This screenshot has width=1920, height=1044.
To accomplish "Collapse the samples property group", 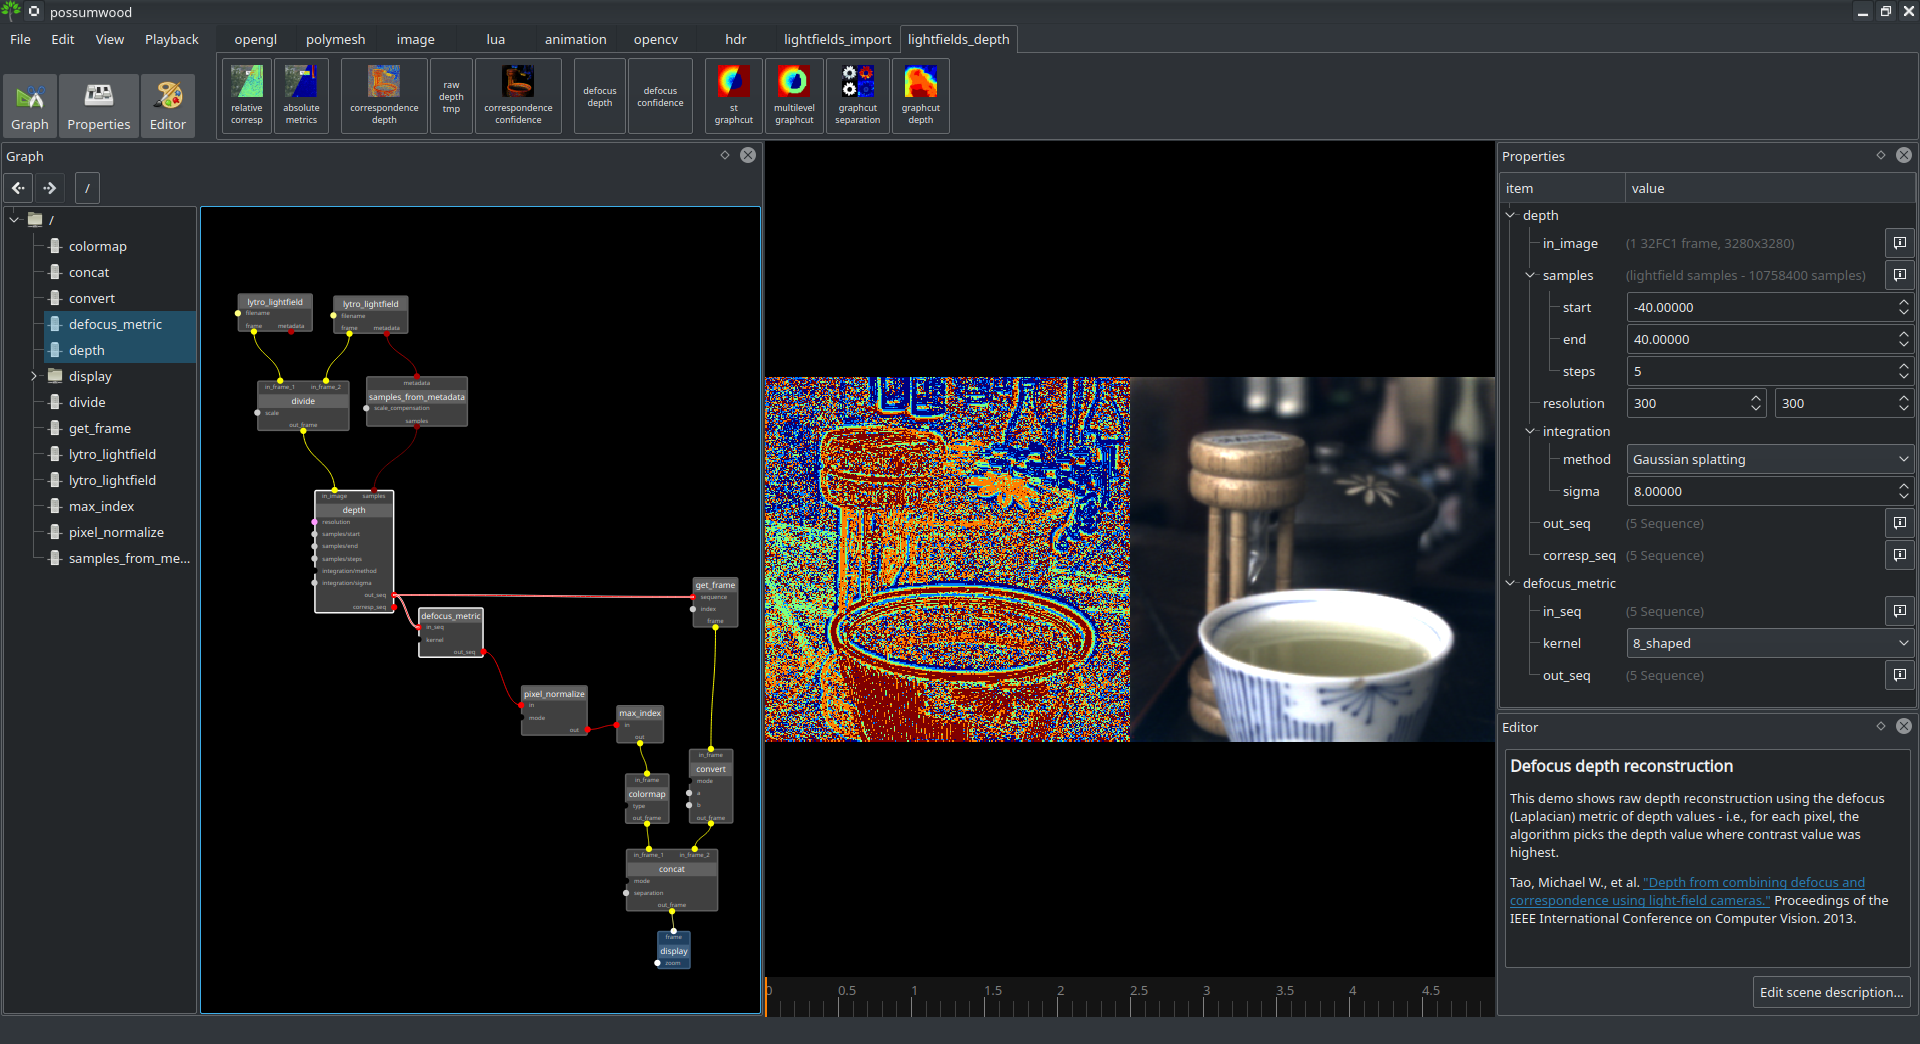I will pos(1530,275).
